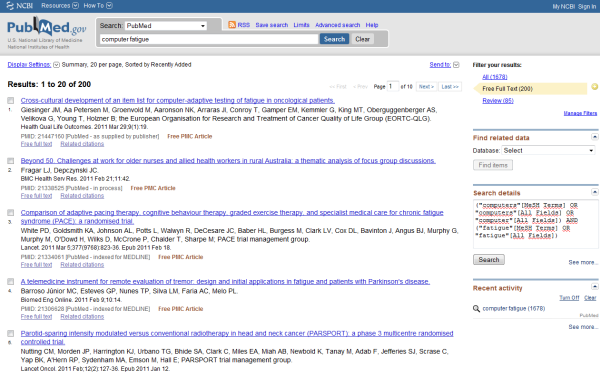
Task: Click the Send to link
Action: click(440, 65)
